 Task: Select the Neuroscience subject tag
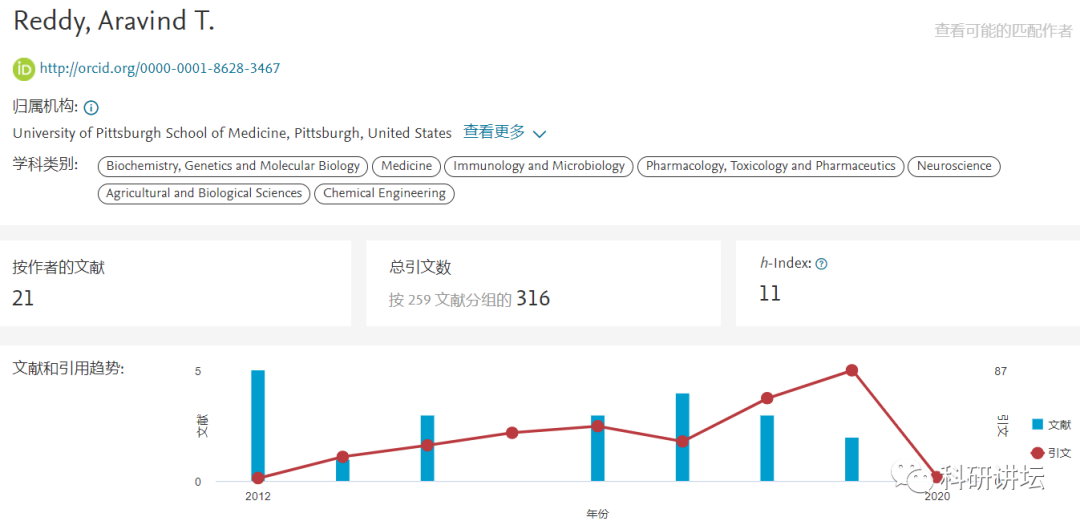(954, 166)
